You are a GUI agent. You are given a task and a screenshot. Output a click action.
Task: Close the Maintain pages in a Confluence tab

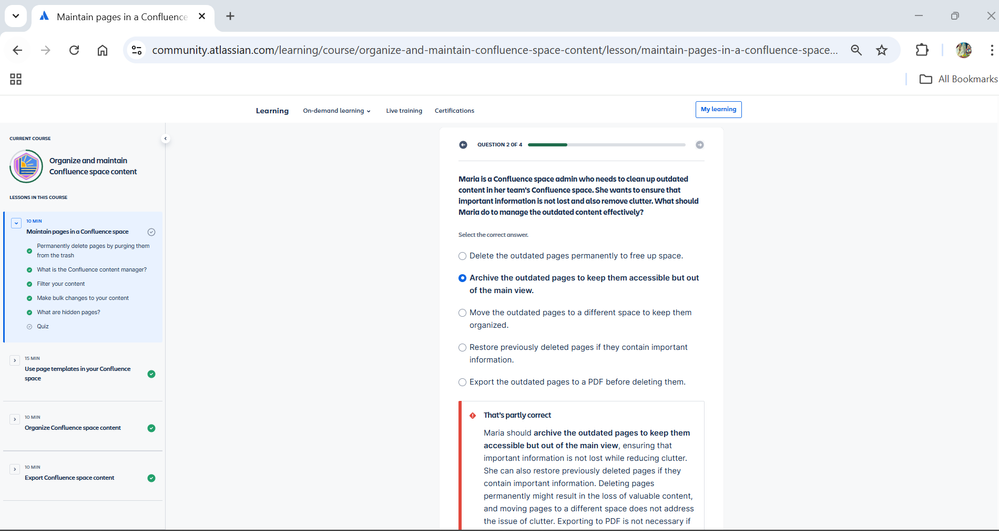202,17
